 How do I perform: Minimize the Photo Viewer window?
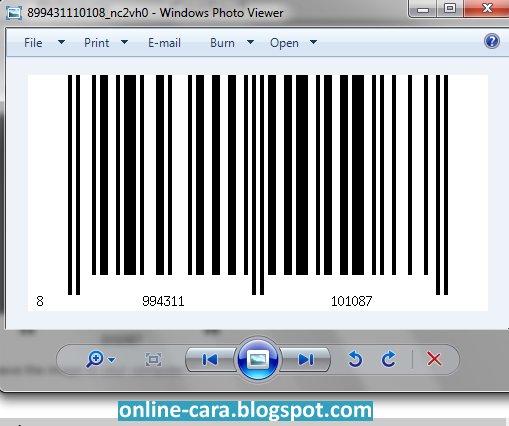pos(423,9)
